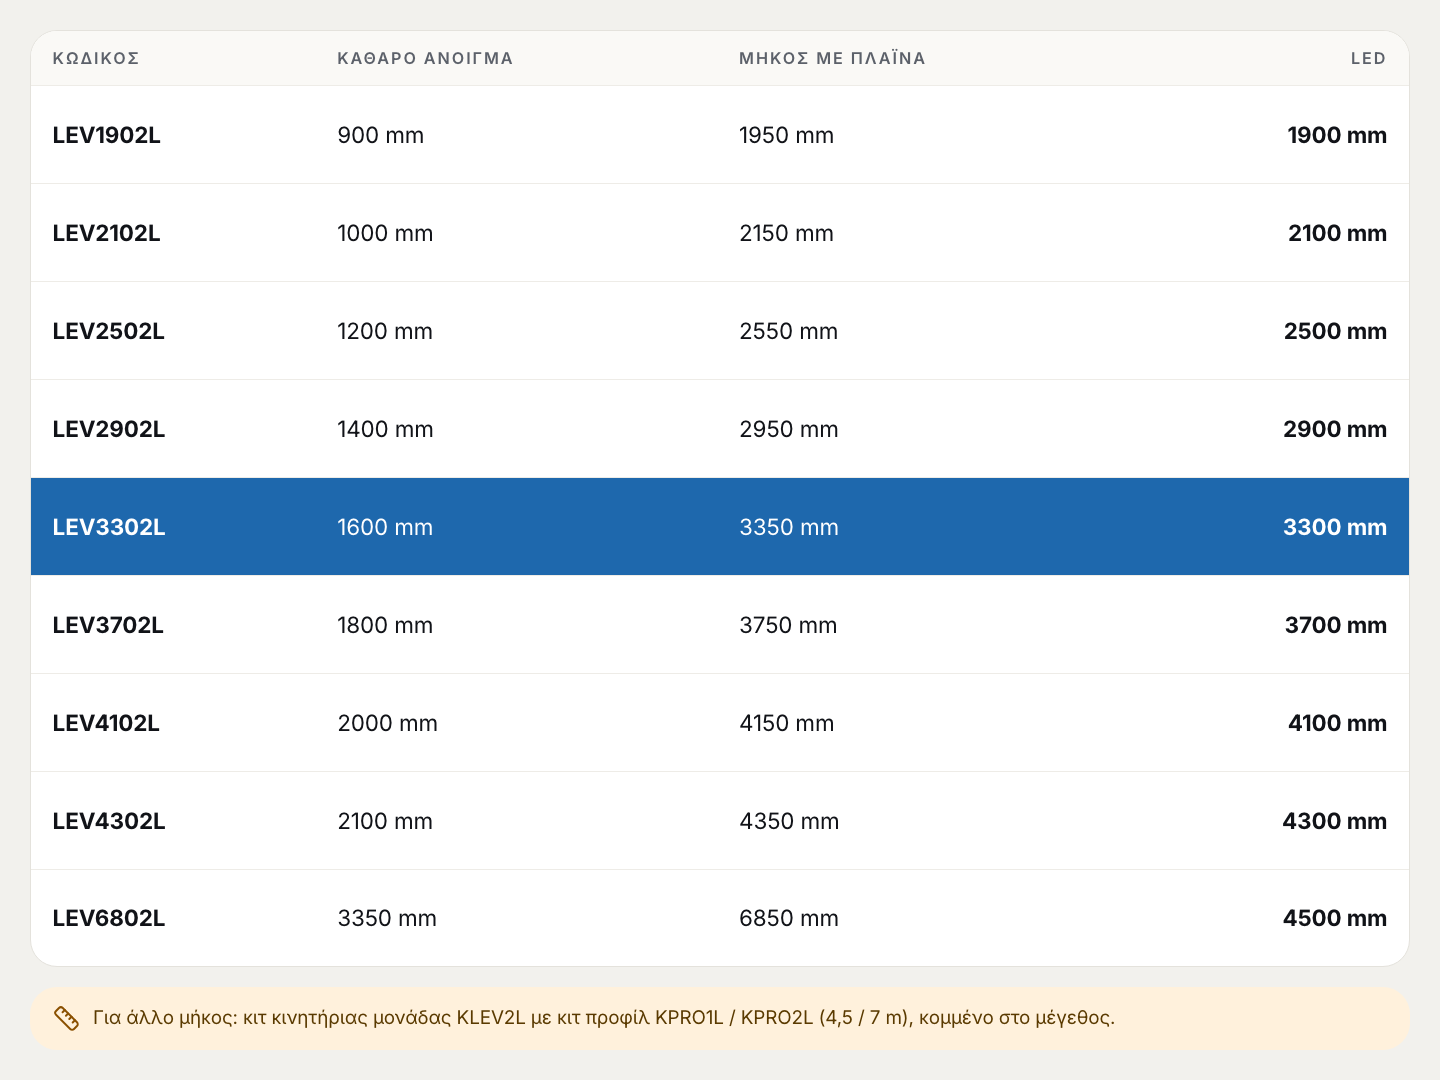Click the 4500 mm LED value
Viewport: 1440px width, 1080px height.
1335,918
